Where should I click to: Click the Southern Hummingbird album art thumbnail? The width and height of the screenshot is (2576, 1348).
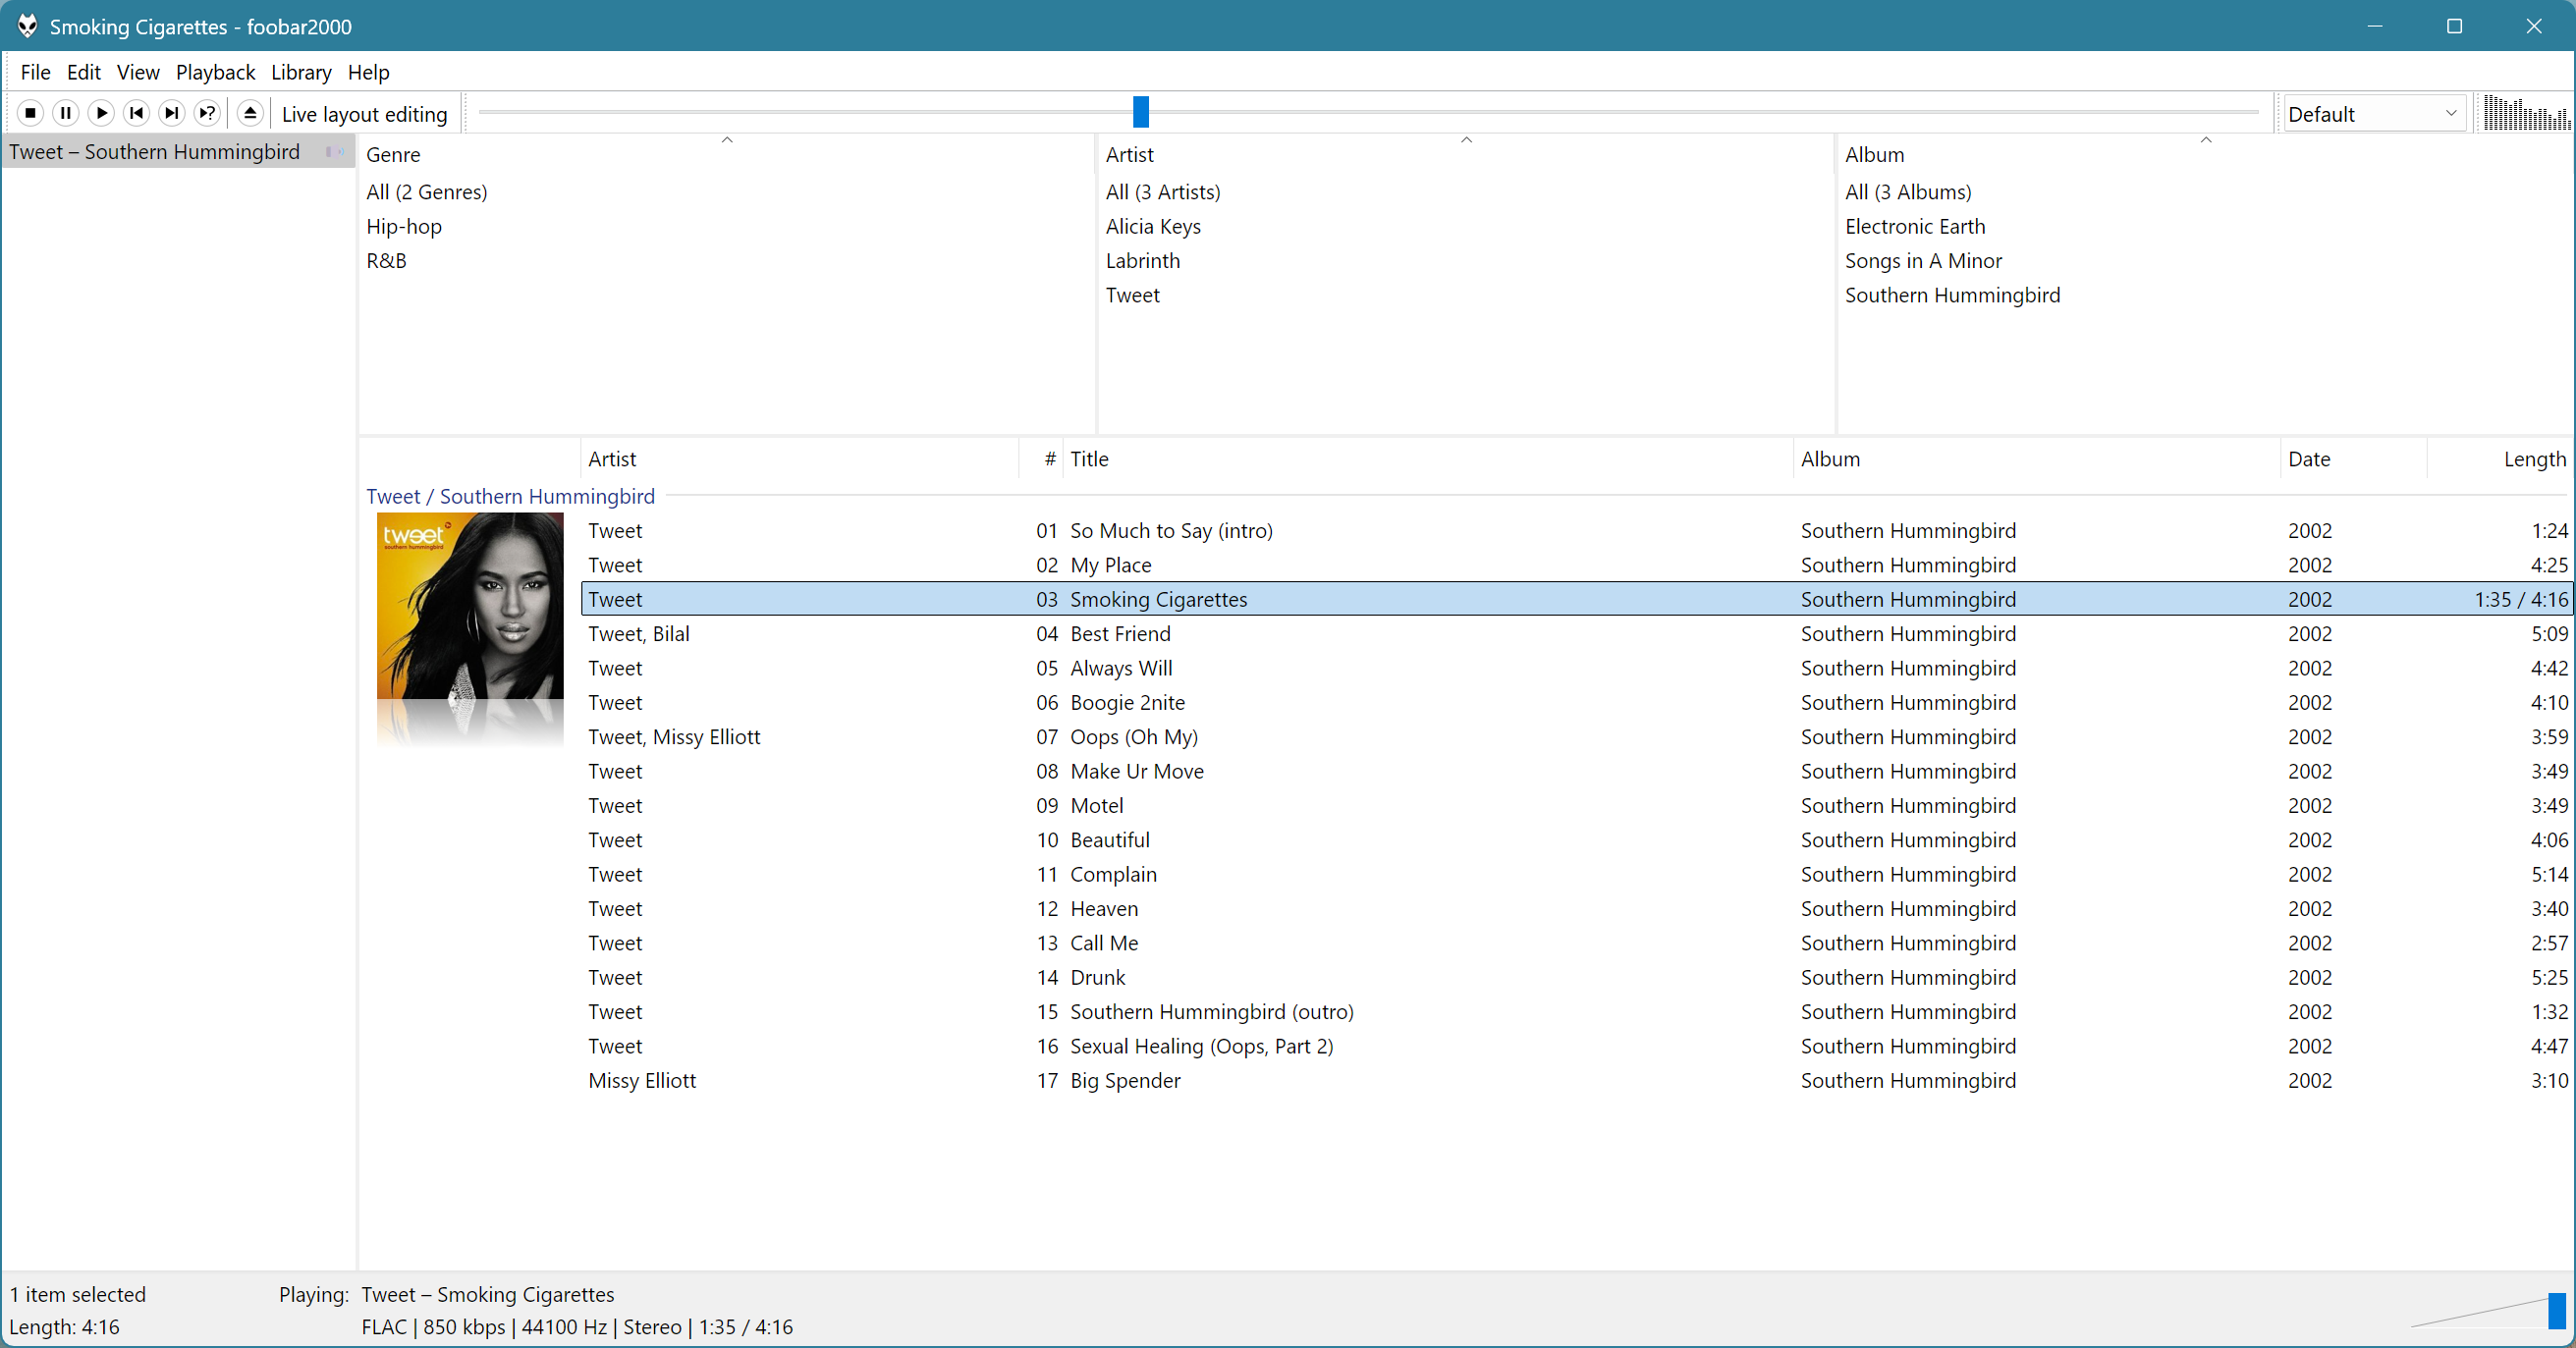click(x=469, y=605)
